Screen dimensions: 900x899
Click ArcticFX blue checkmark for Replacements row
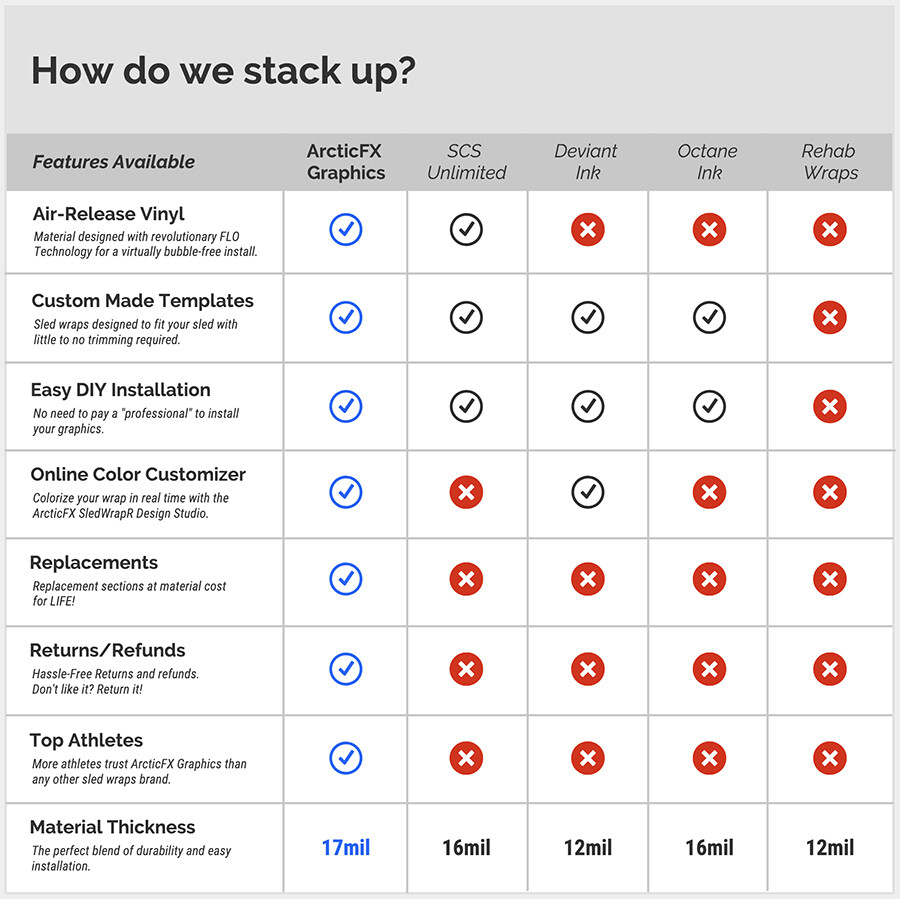[346, 579]
